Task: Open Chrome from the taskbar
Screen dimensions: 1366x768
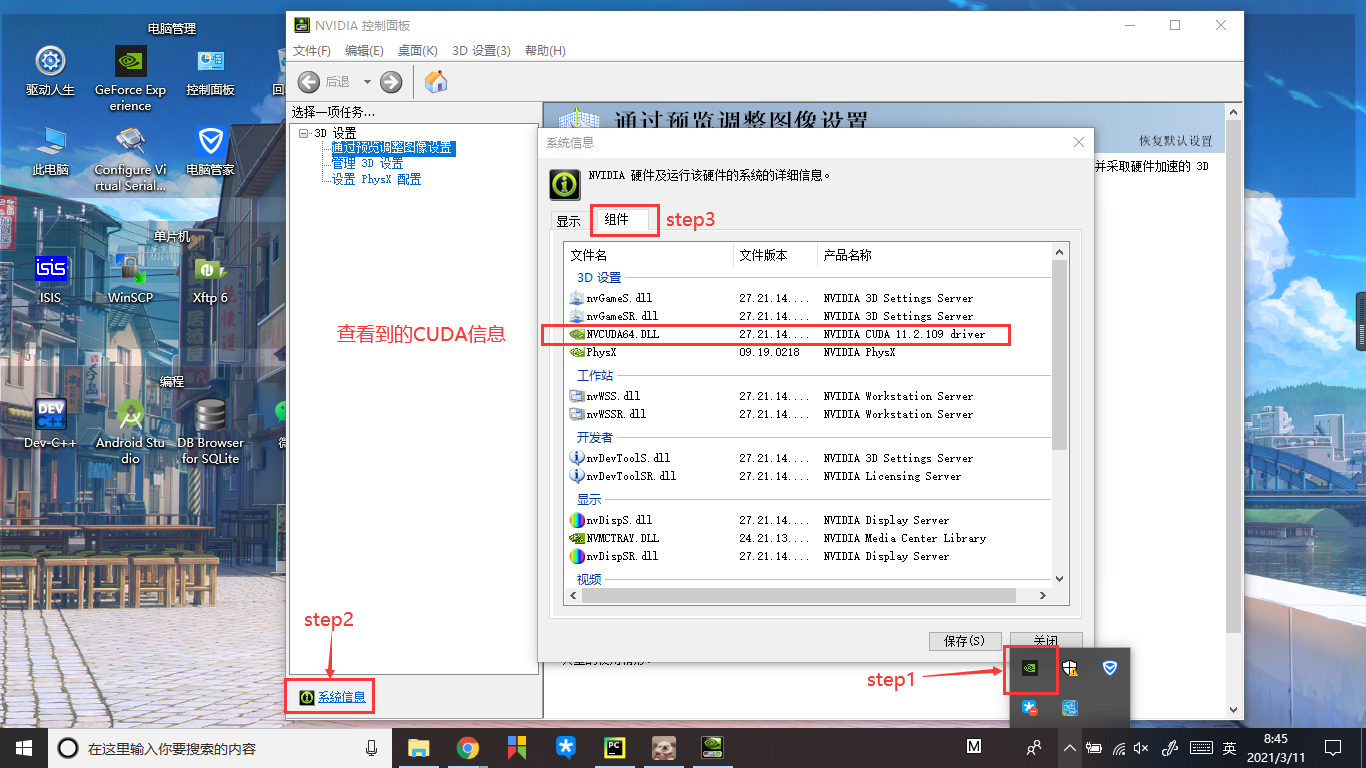Action: click(x=467, y=747)
